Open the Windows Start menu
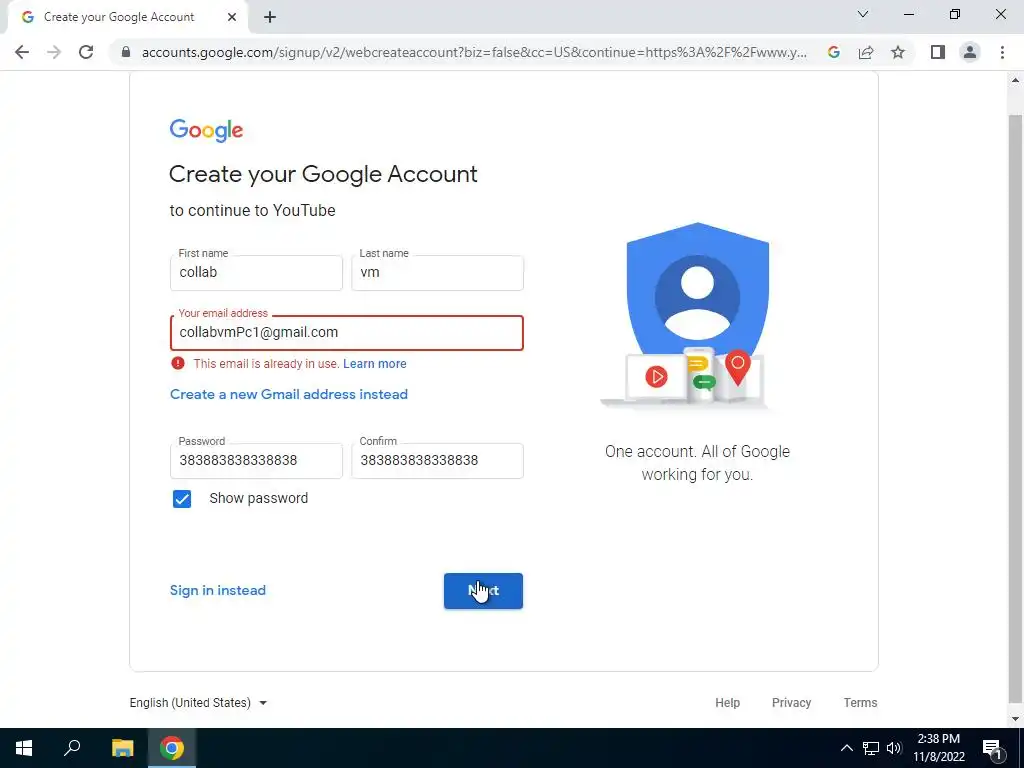The height and width of the screenshot is (768, 1024). [x=24, y=748]
